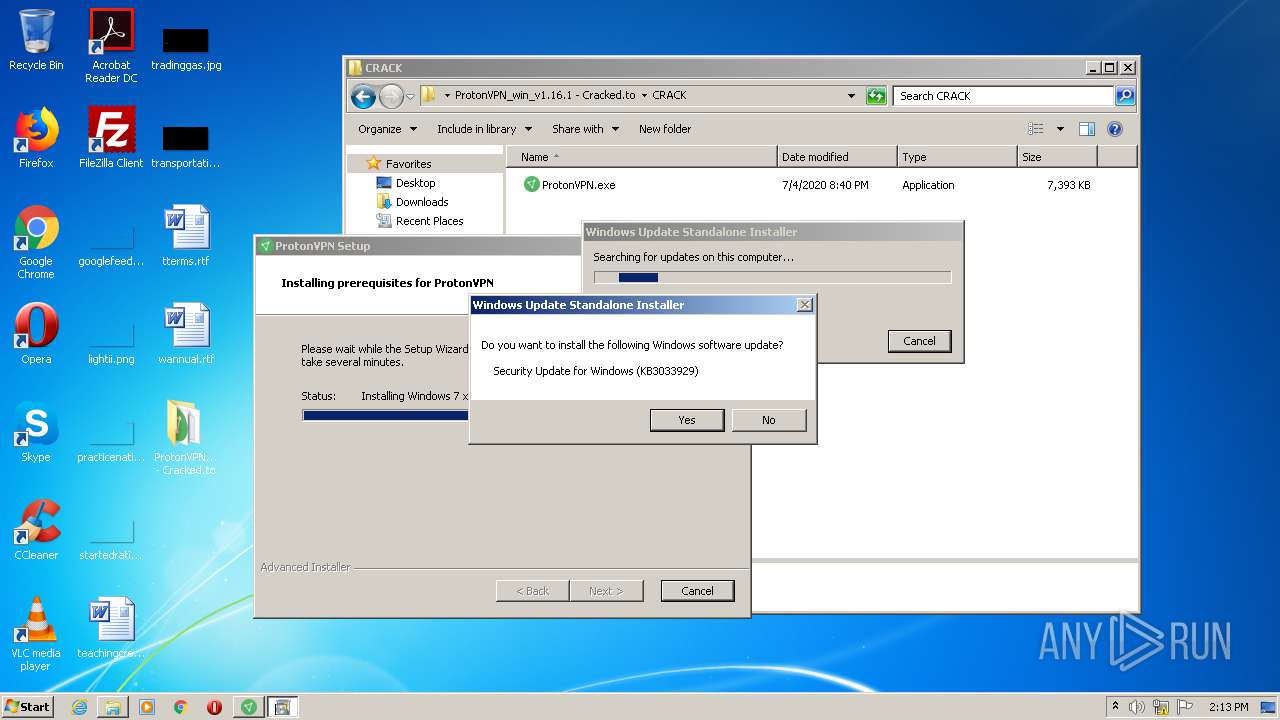Open Include in library menu
The height and width of the screenshot is (720, 1280).
[484, 129]
